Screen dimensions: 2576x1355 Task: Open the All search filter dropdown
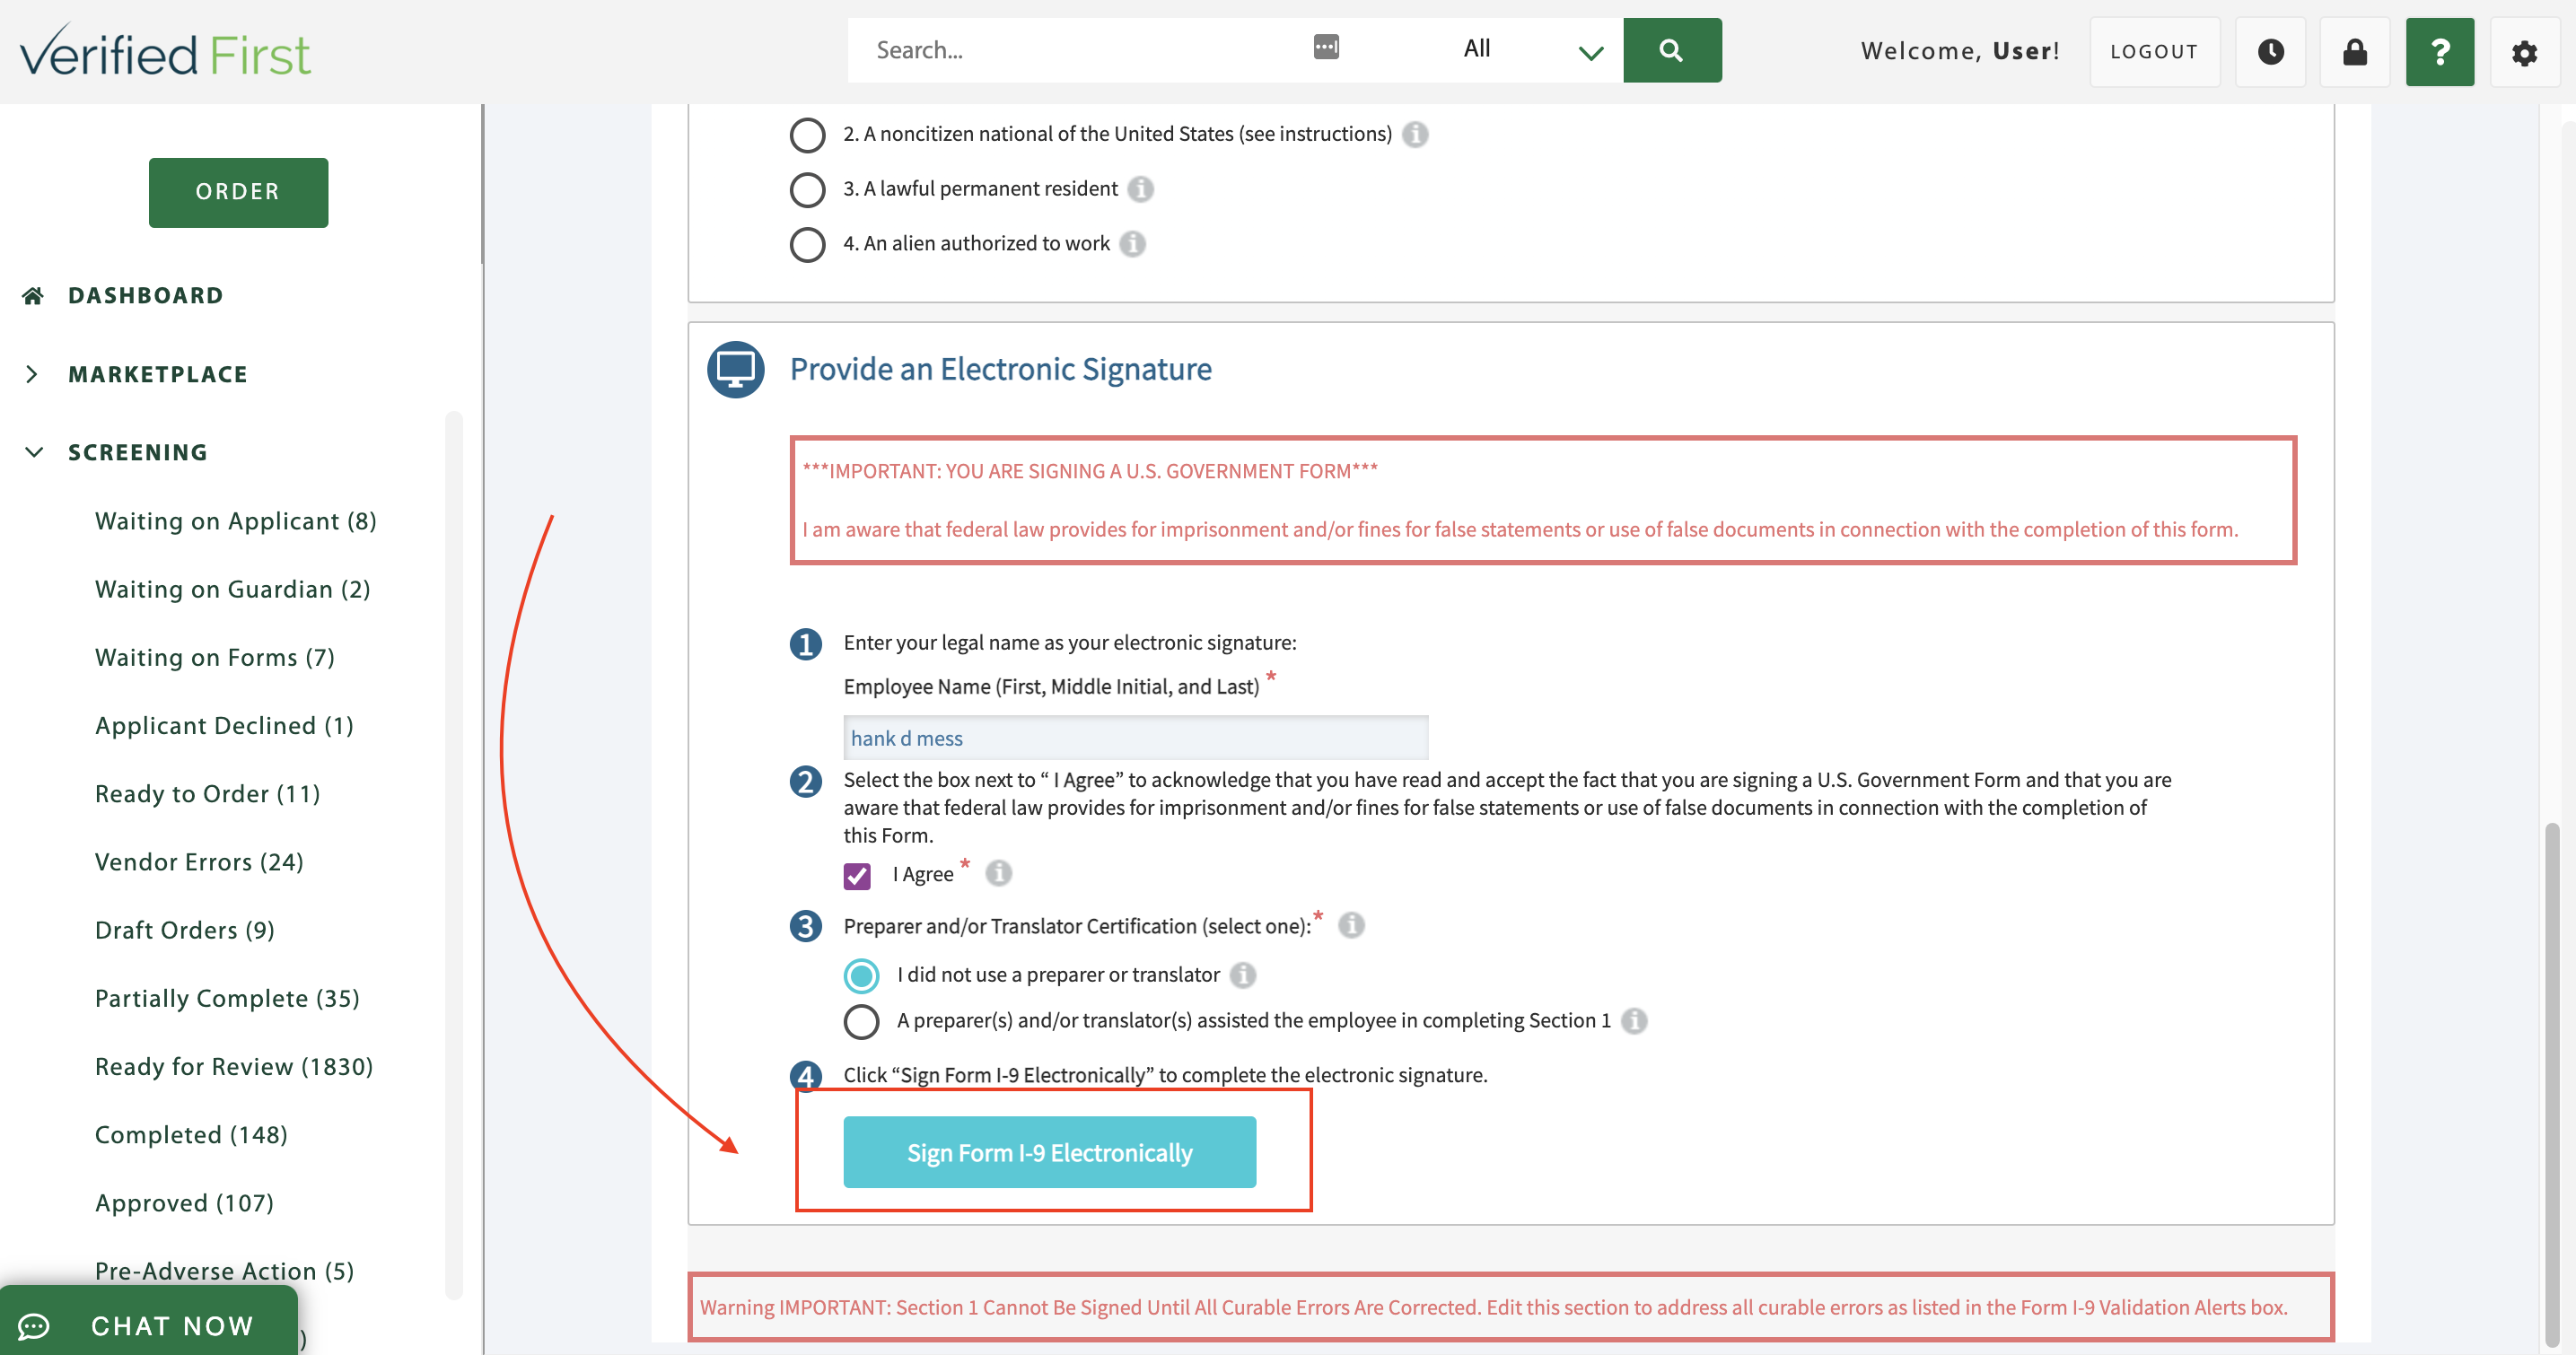tap(1530, 50)
